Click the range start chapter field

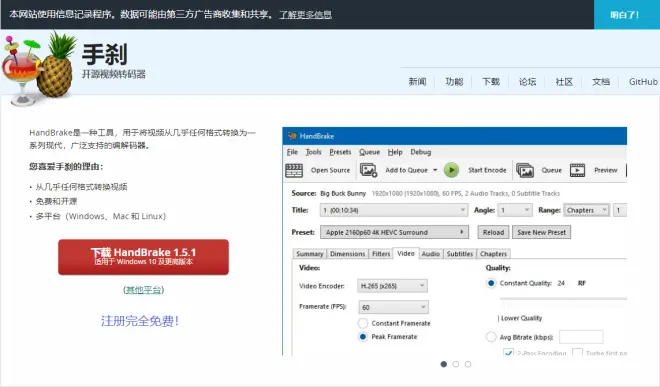(620, 210)
